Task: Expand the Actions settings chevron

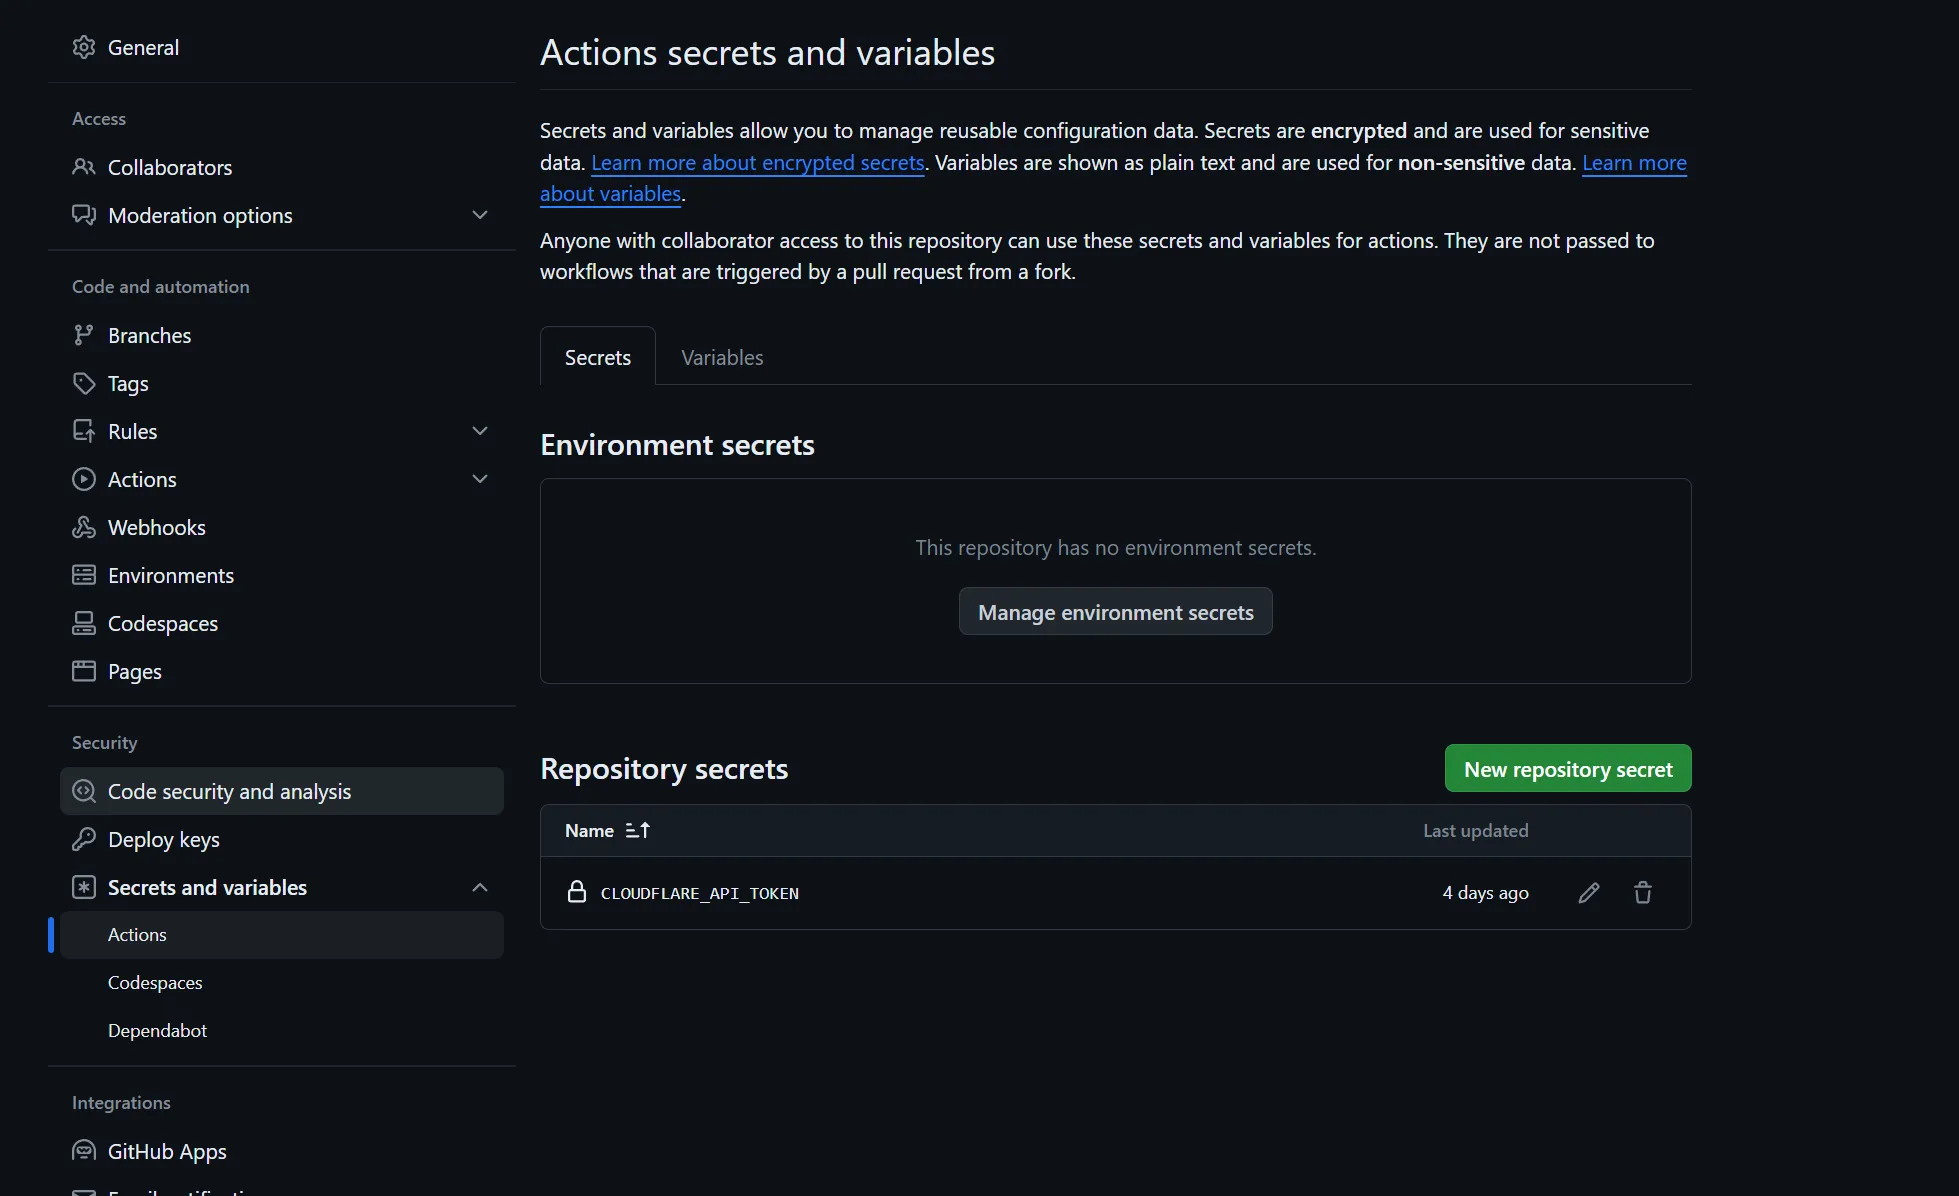Action: click(x=480, y=479)
